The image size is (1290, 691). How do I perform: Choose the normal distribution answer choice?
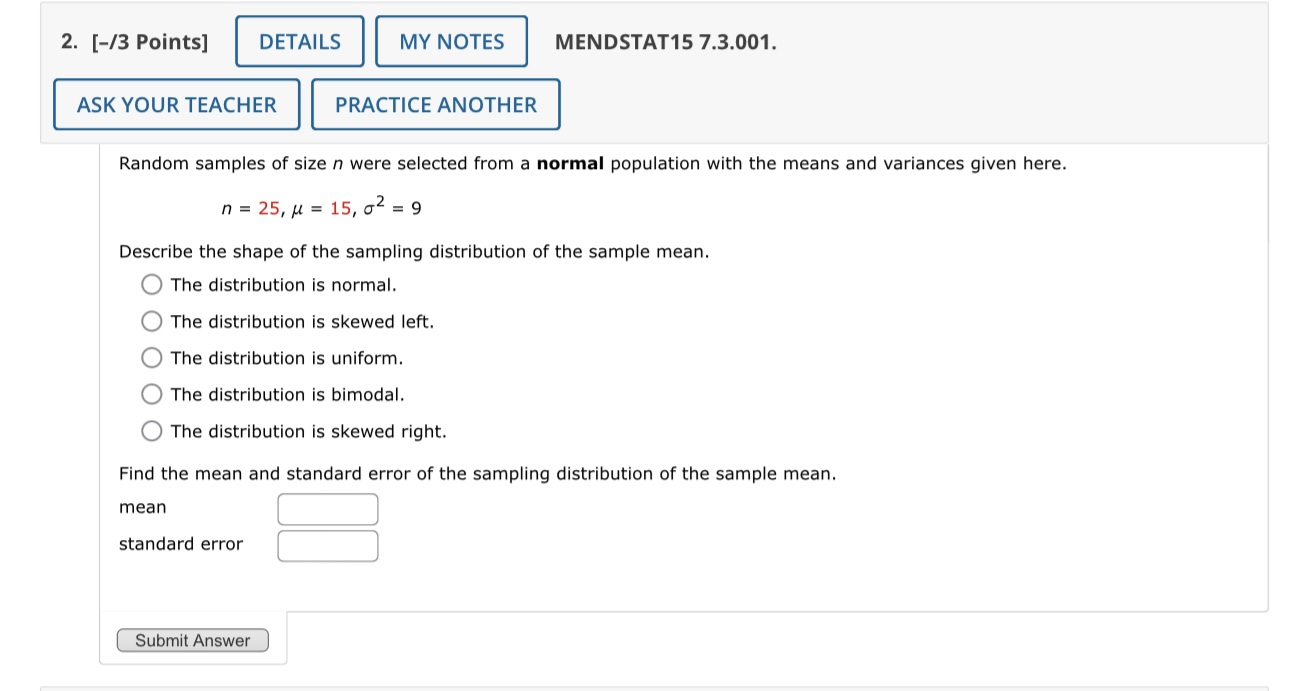152,284
